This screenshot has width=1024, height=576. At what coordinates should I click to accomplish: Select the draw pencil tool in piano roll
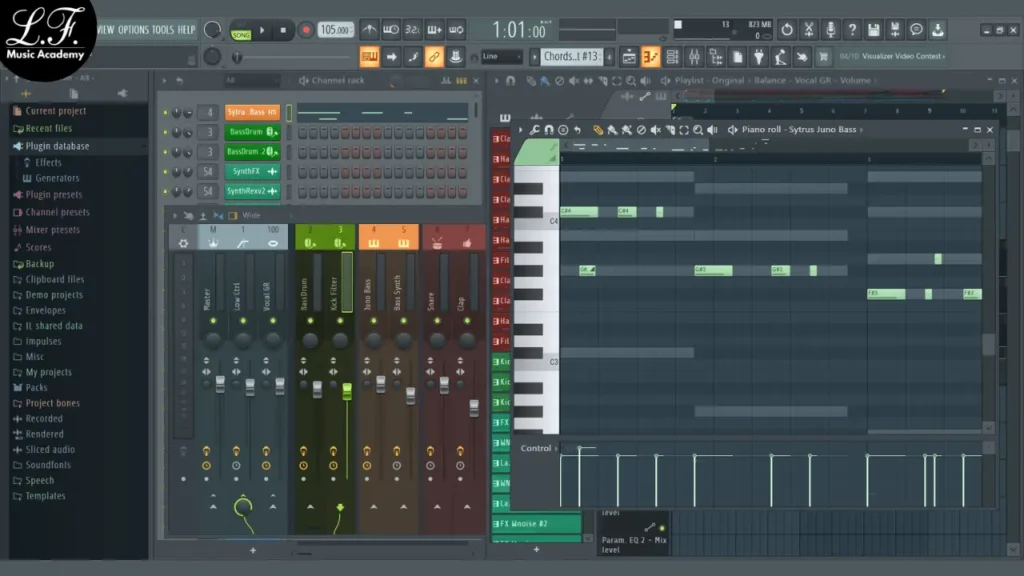[x=598, y=130]
